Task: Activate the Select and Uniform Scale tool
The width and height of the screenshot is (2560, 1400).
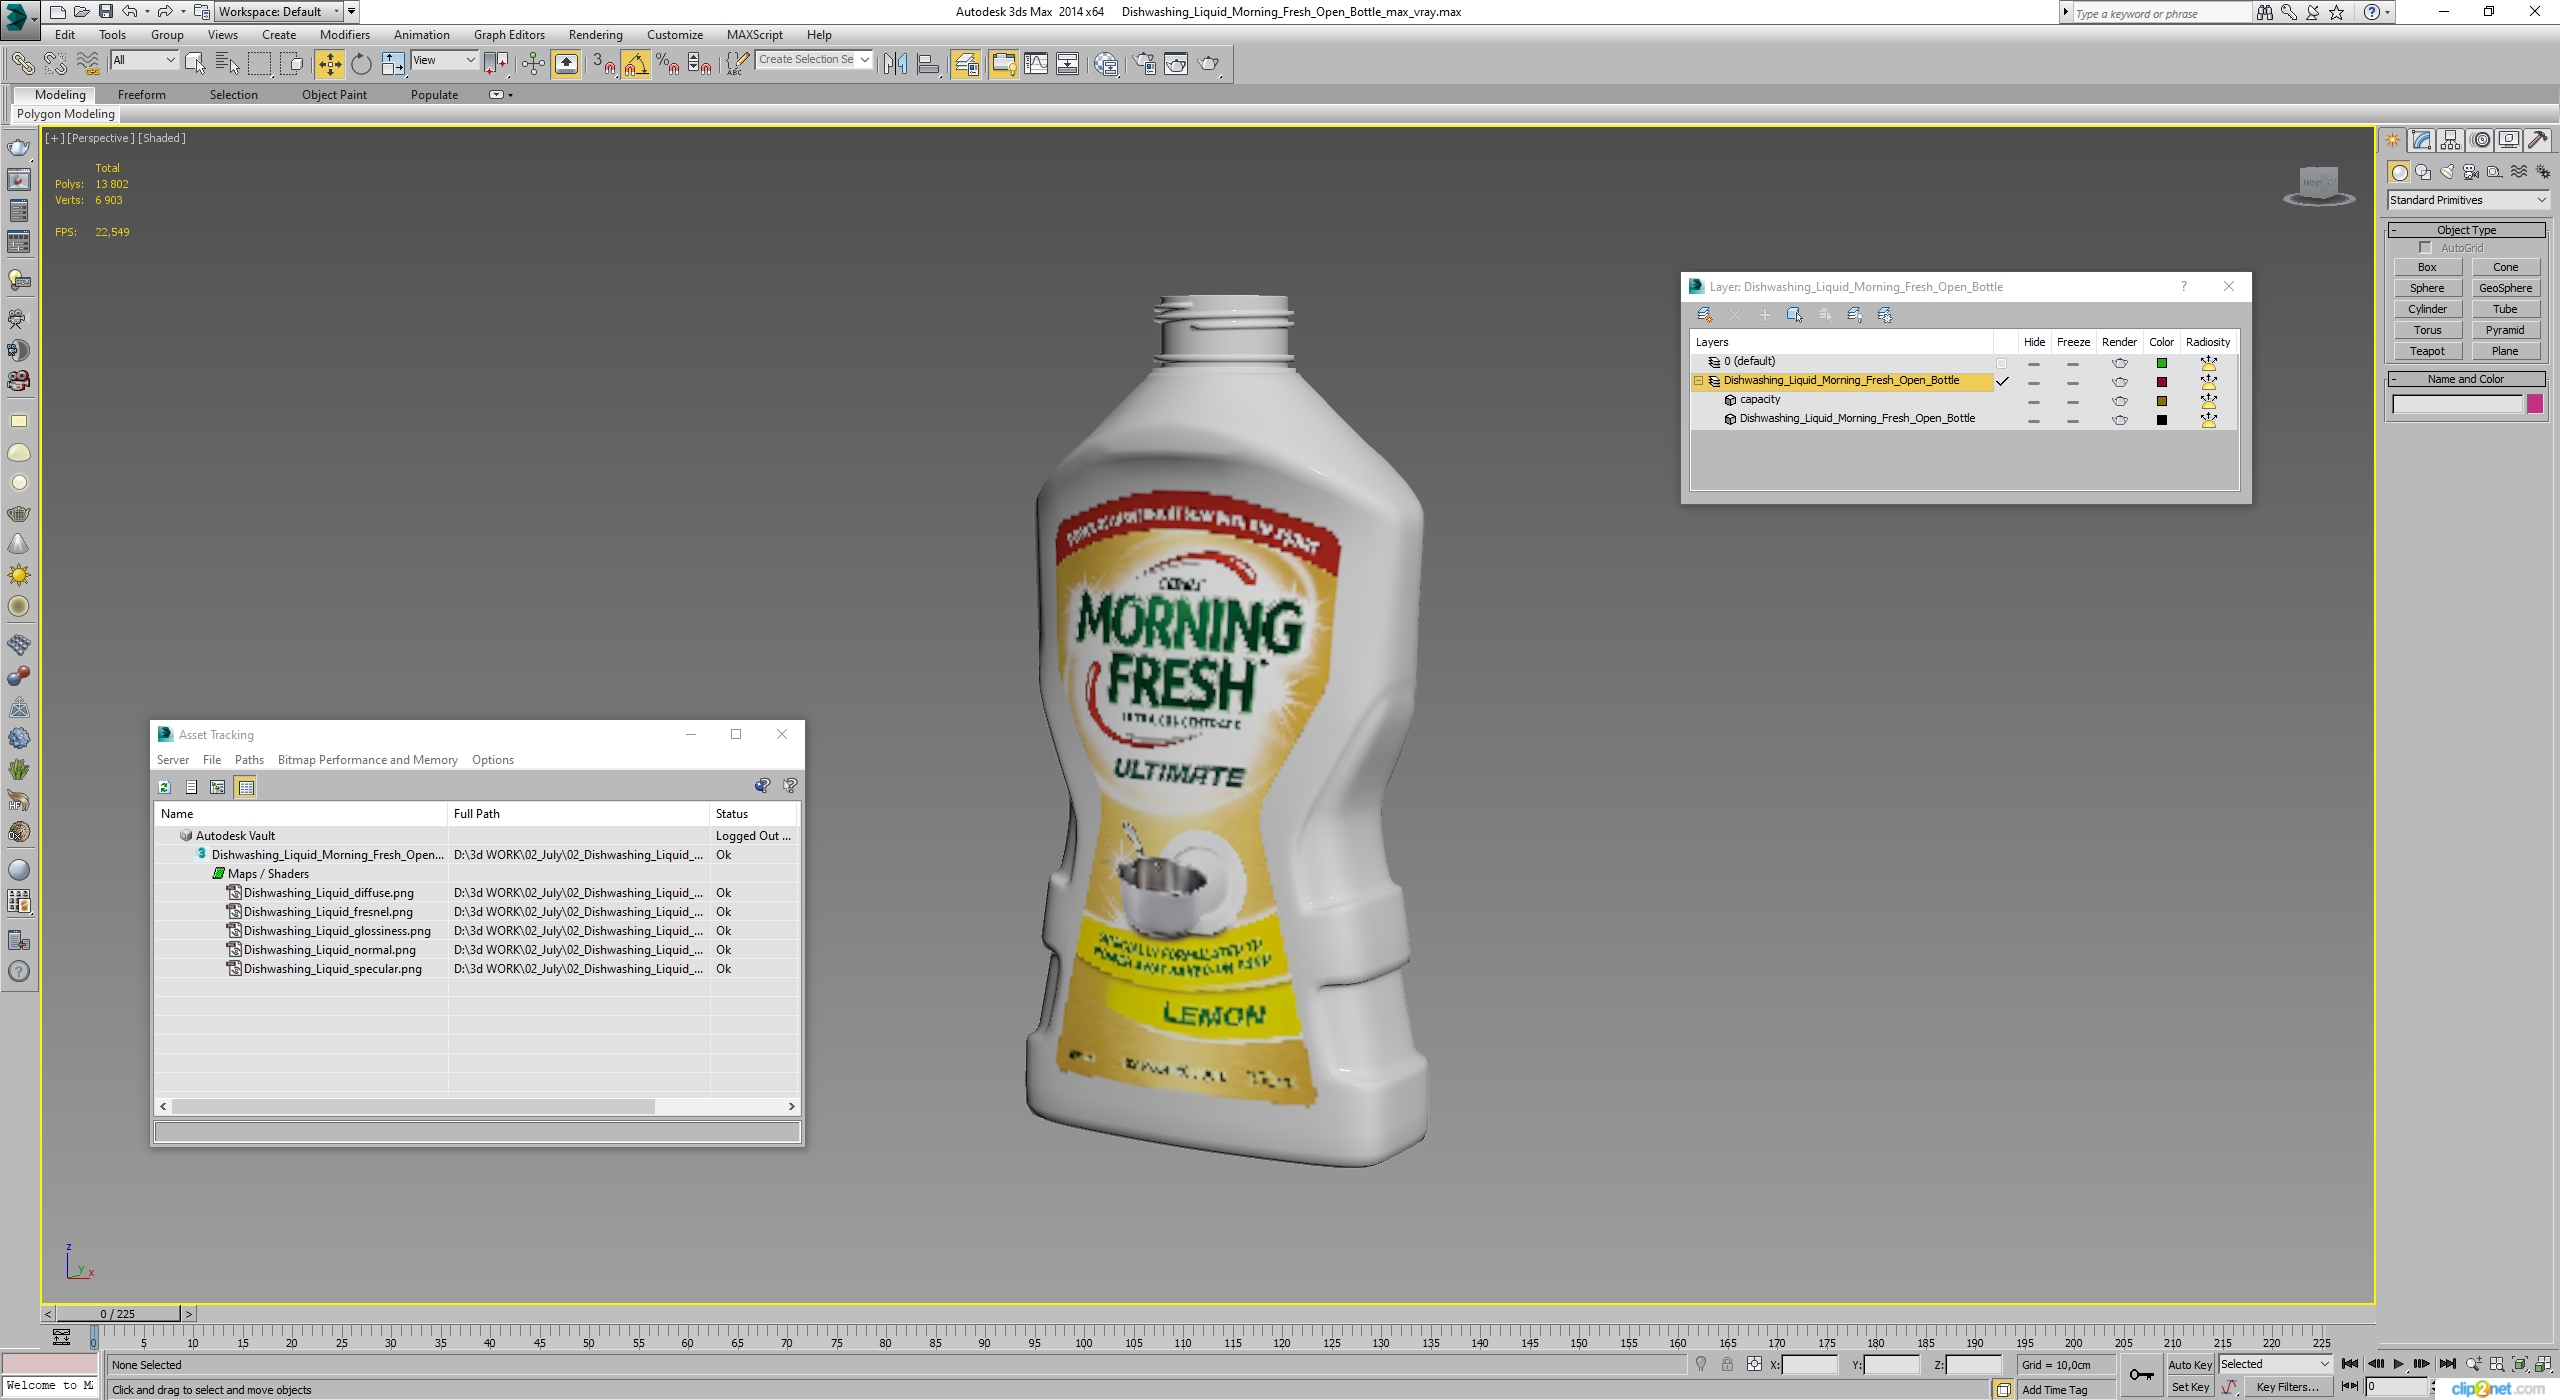Action: (x=393, y=64)
